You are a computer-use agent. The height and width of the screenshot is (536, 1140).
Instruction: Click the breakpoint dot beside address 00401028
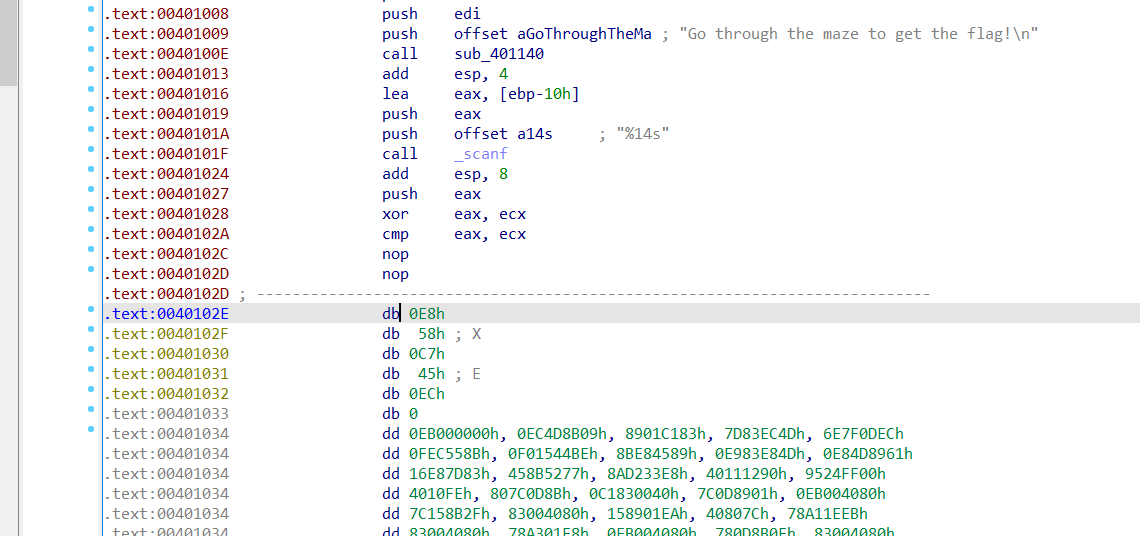[90, 209]
